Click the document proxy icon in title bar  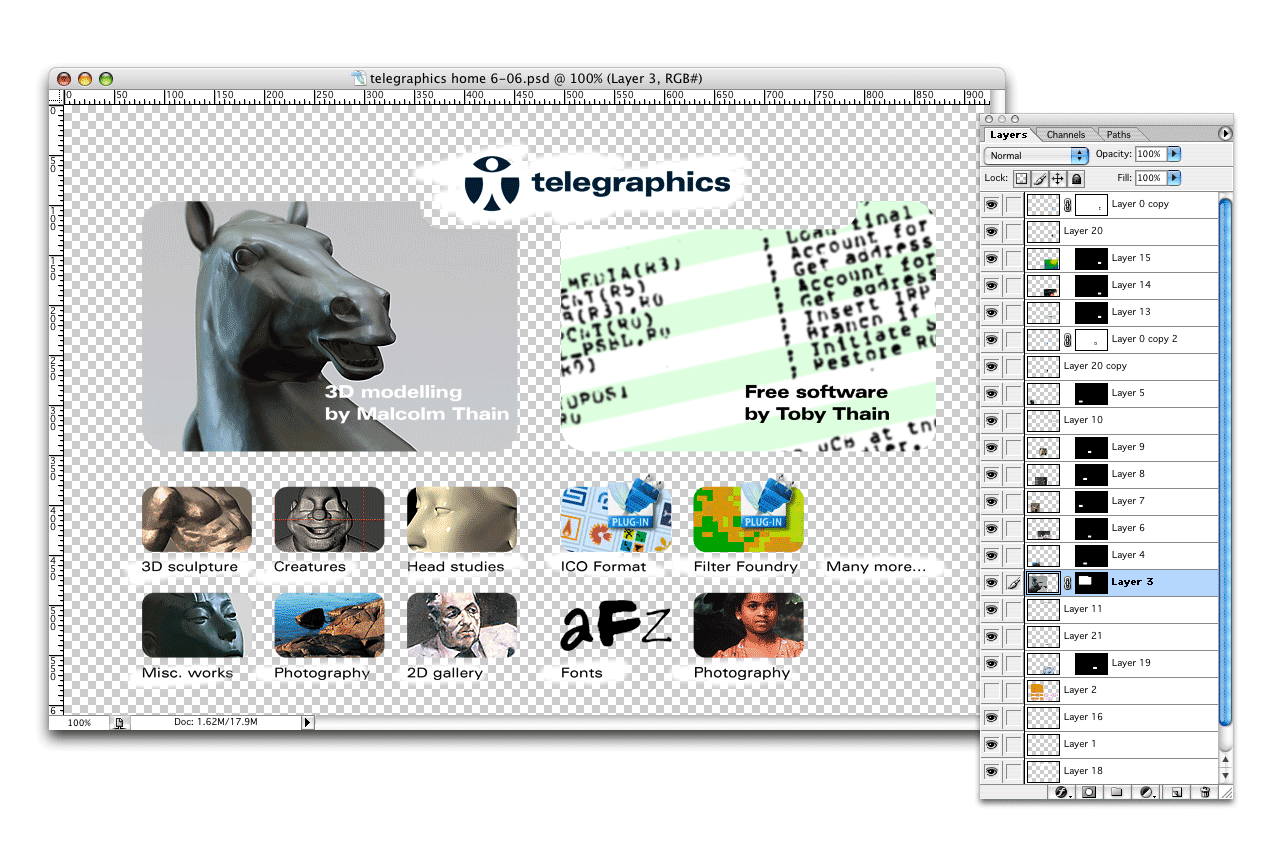click(x=359, y=77)
